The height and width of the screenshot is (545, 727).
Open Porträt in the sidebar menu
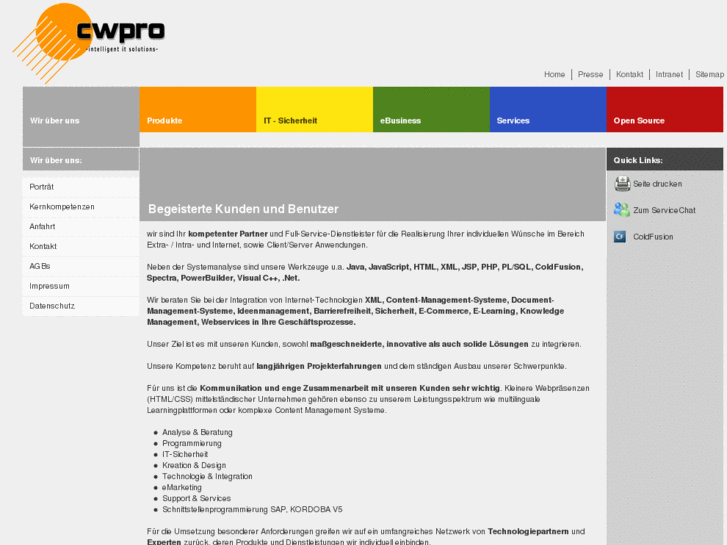tap(81, 187)
